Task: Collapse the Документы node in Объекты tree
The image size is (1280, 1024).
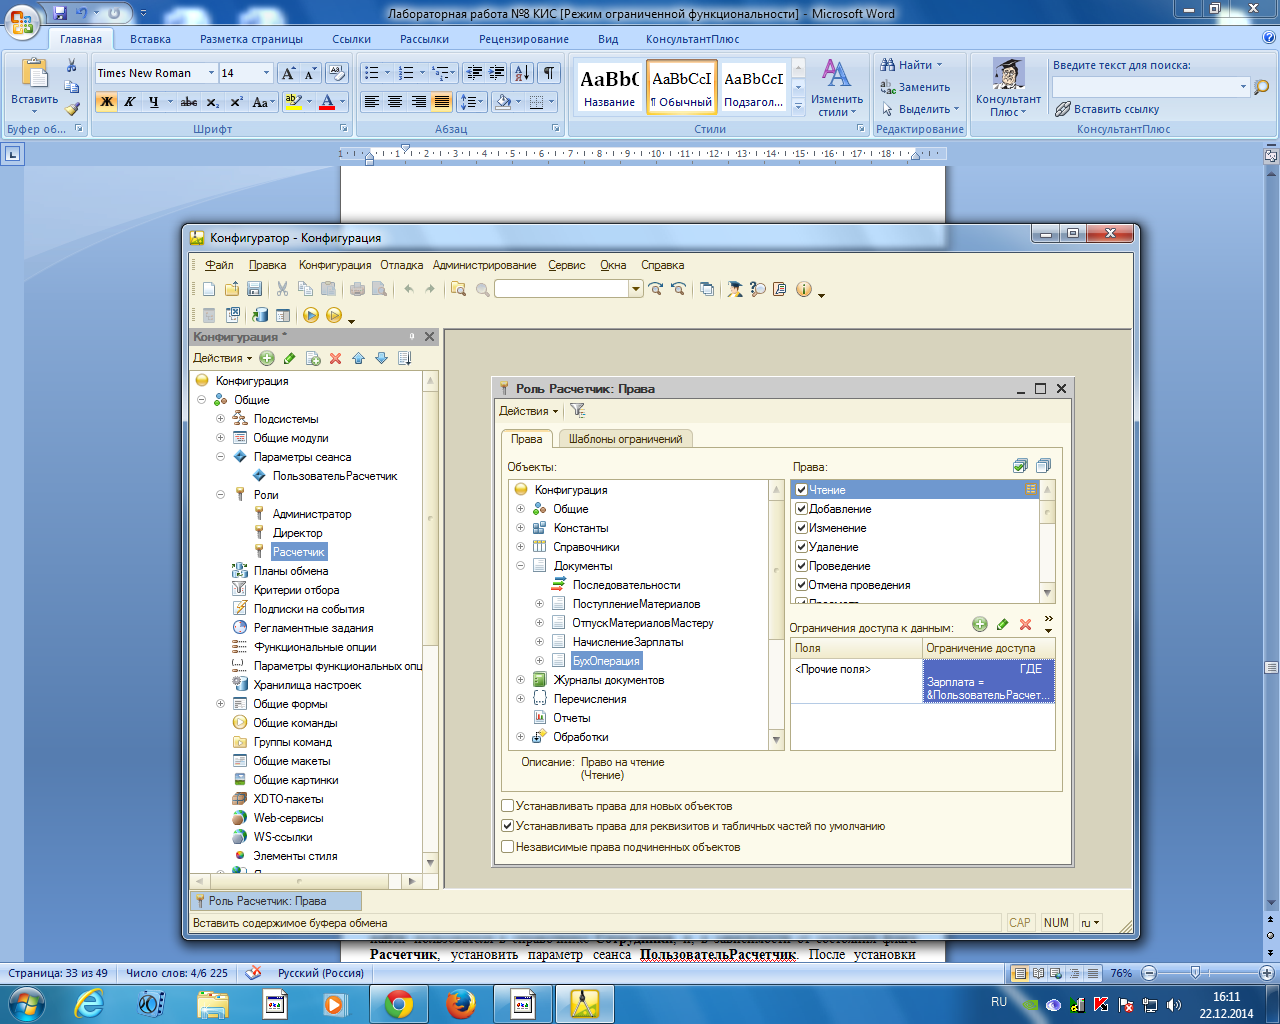Action: tap(520, 566)
